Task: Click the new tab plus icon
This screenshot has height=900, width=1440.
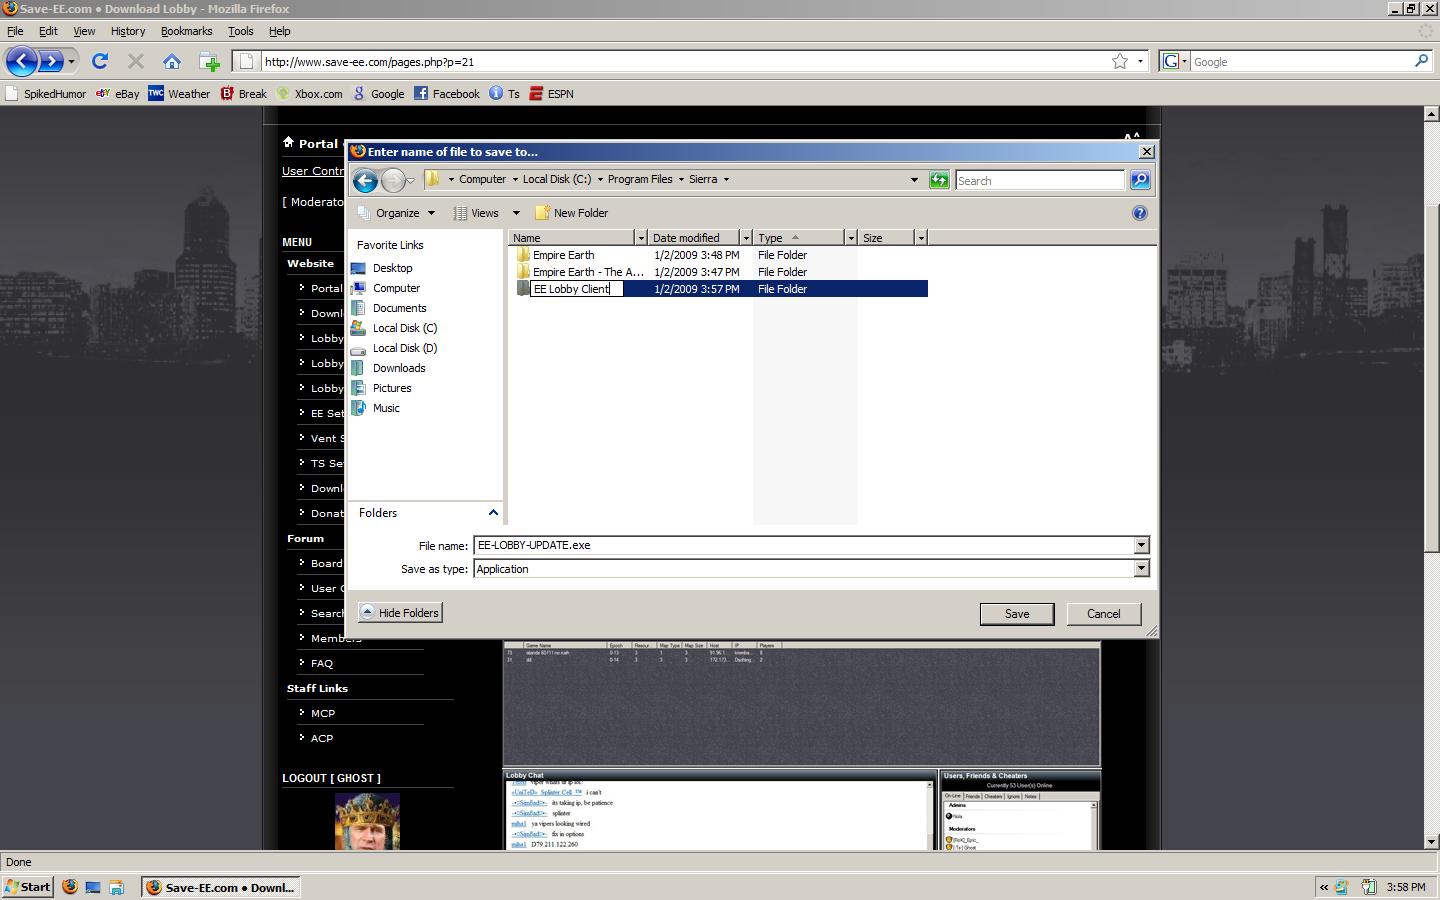Action: (209, 62)
